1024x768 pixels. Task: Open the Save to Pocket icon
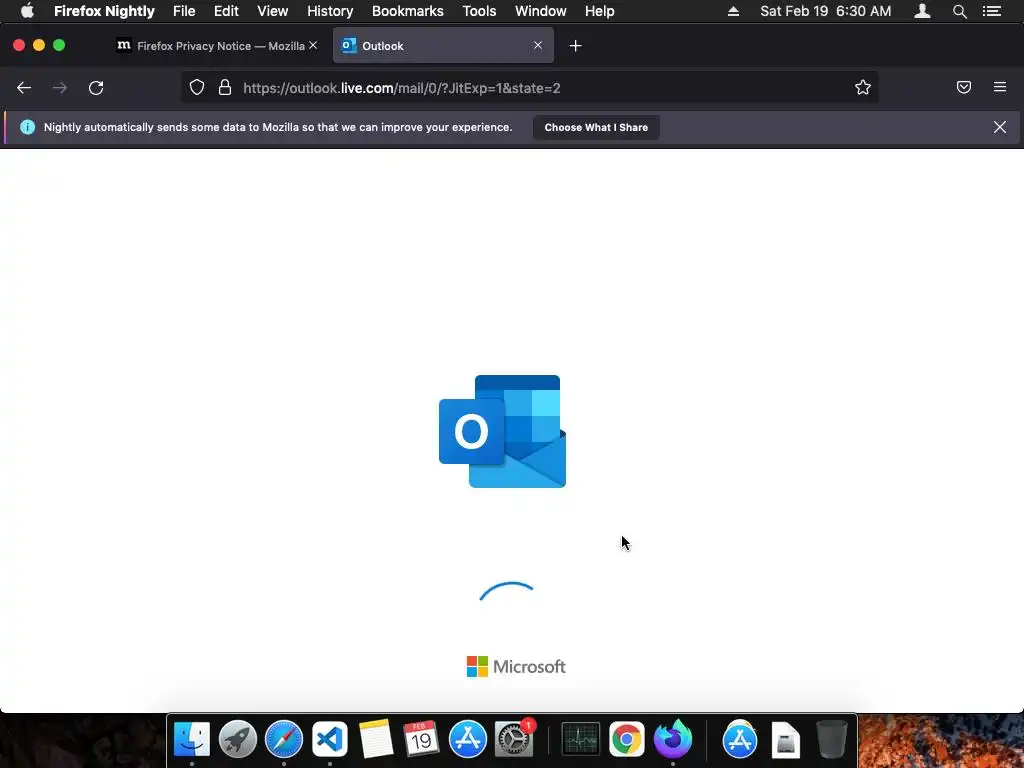964,88
